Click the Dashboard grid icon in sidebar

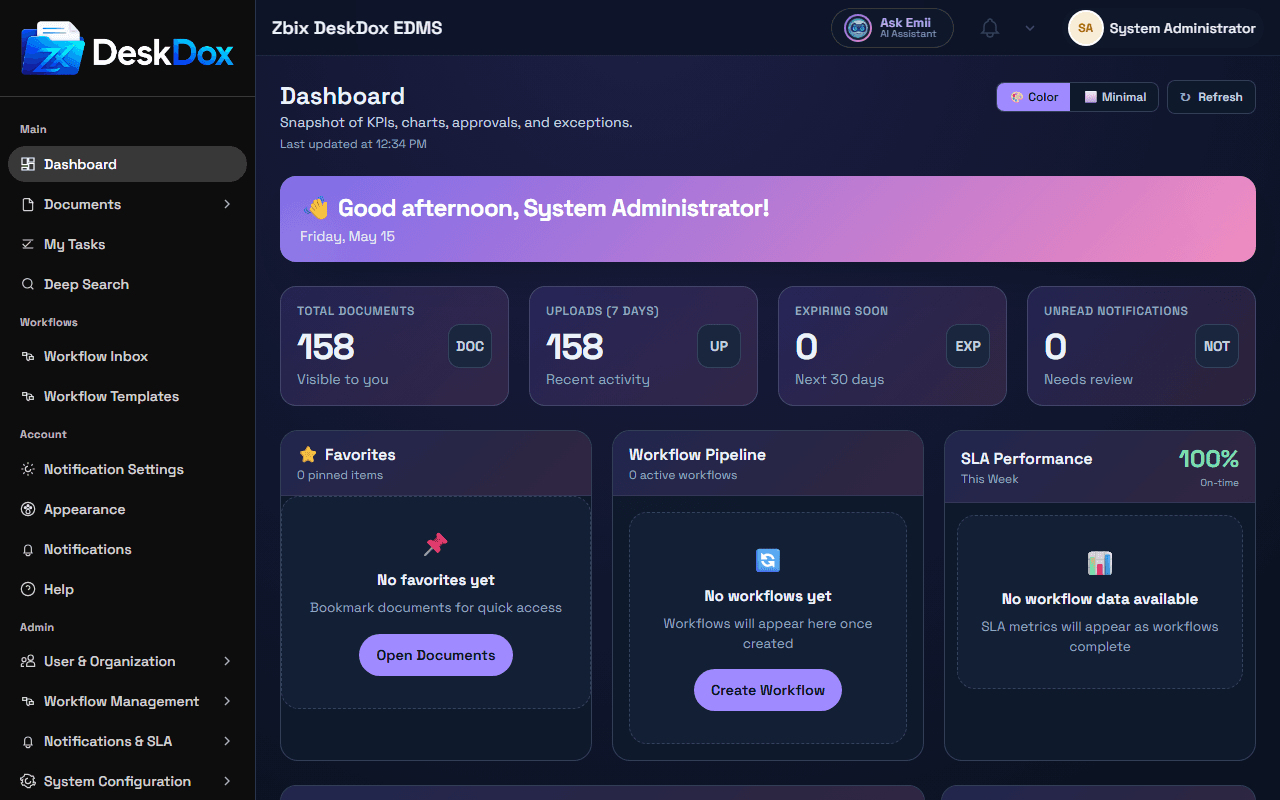[x=28, y=164]
